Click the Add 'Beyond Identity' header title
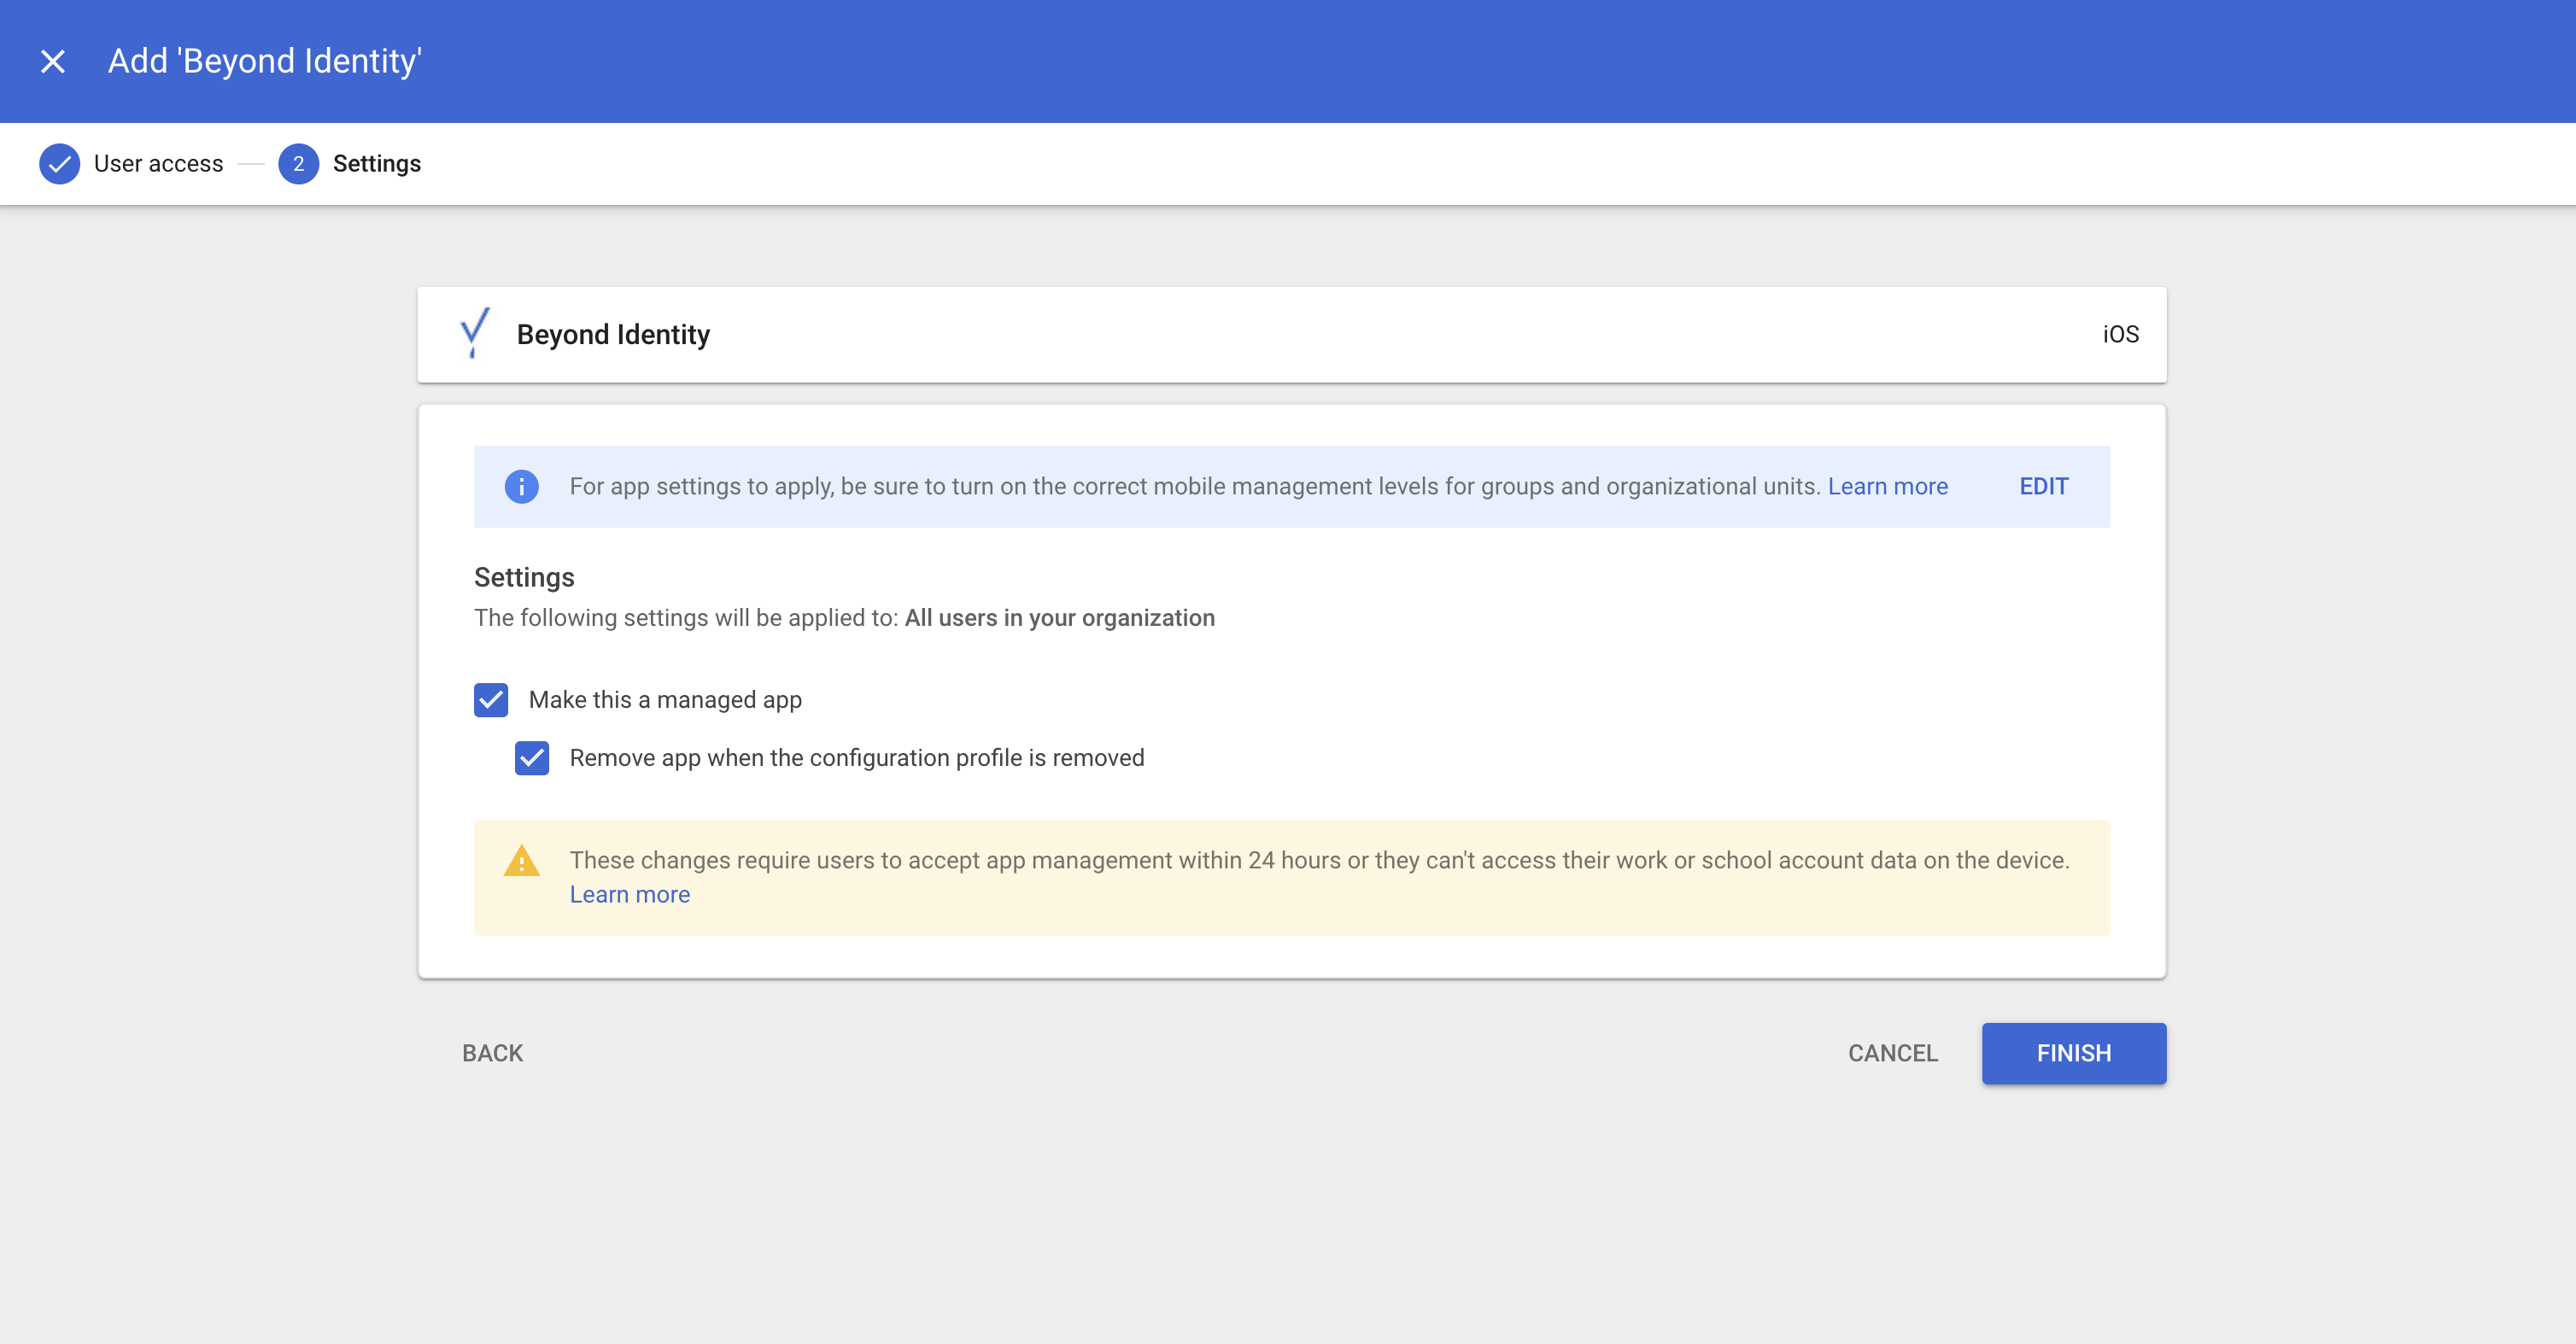Viewport: 2576px width, 1344px height. tap(265, 62)
